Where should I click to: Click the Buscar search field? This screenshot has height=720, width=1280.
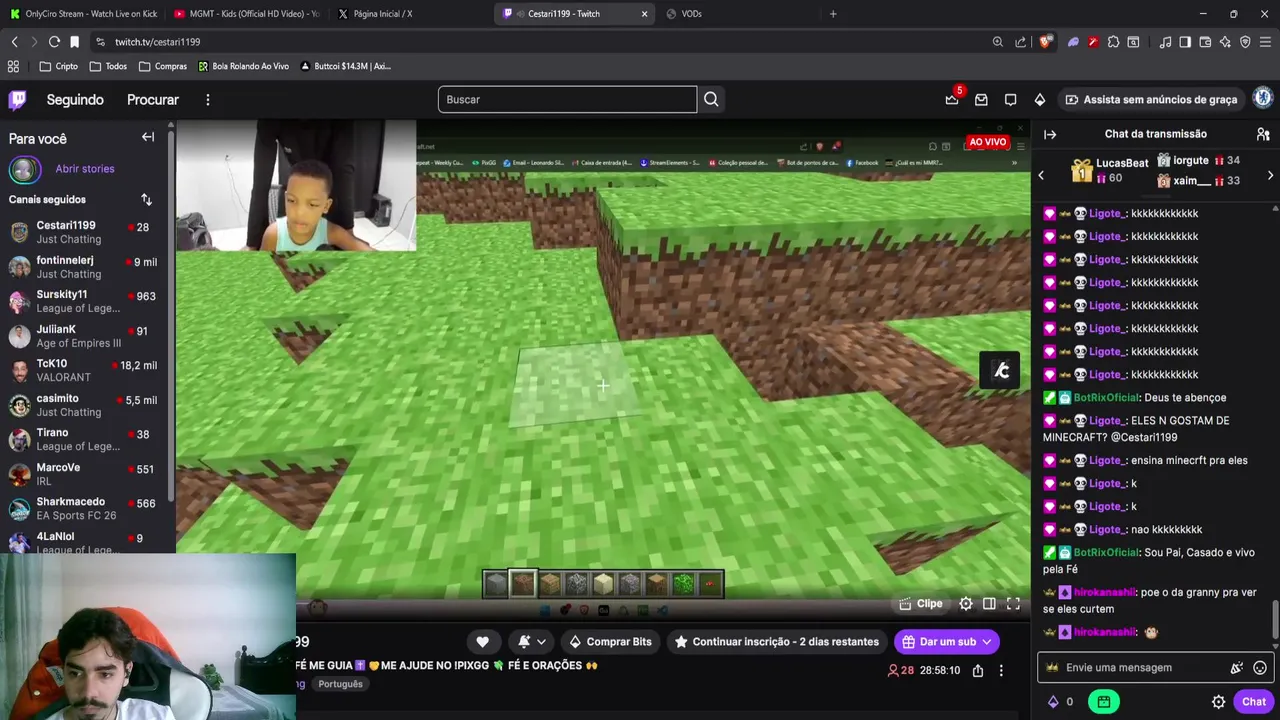[567, 99]
